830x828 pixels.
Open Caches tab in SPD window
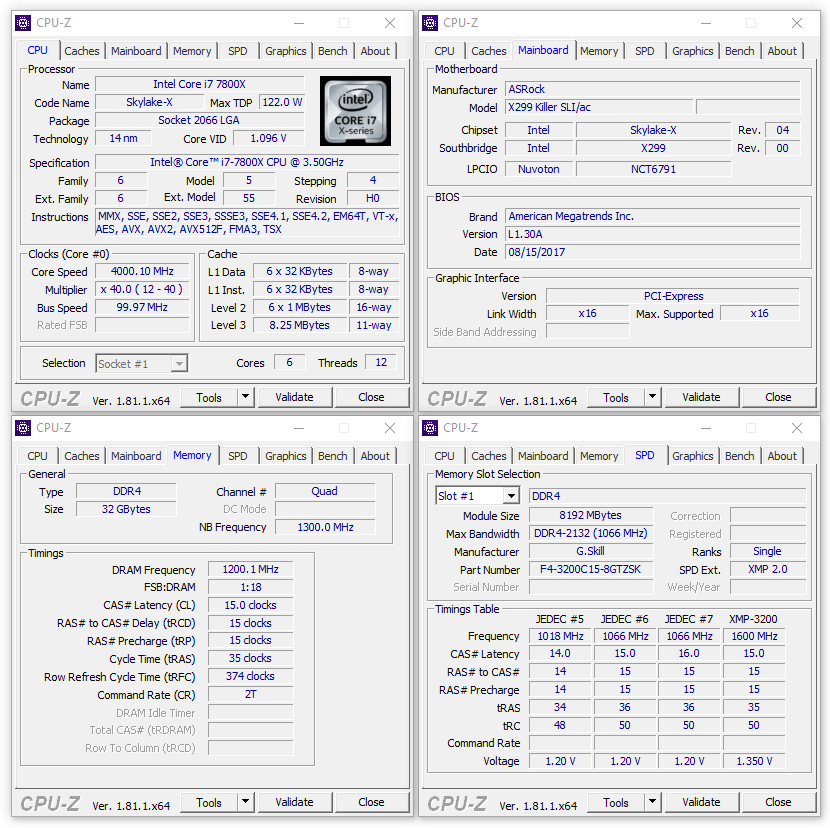tap(489, 456)
